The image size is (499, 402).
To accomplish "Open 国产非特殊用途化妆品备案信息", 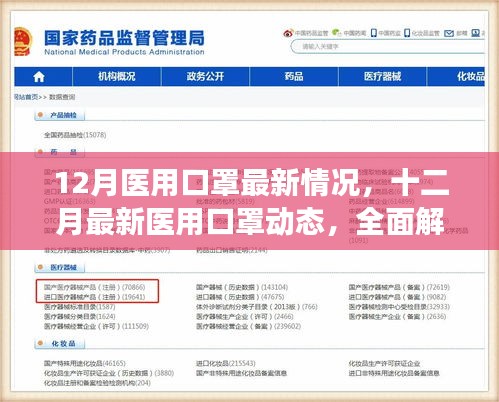I will pyautogui.click(x=241, y=373).
